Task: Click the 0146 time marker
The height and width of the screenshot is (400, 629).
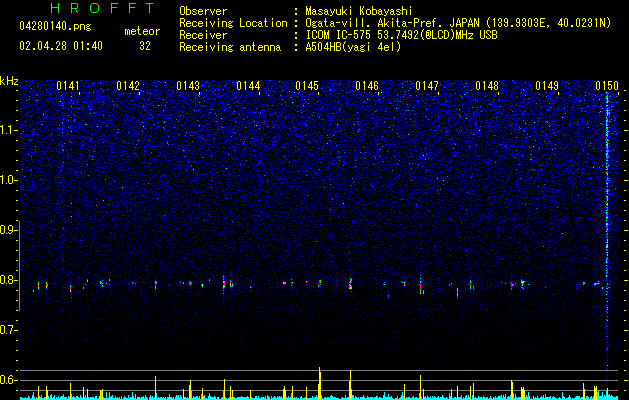Action: (367, 86)
